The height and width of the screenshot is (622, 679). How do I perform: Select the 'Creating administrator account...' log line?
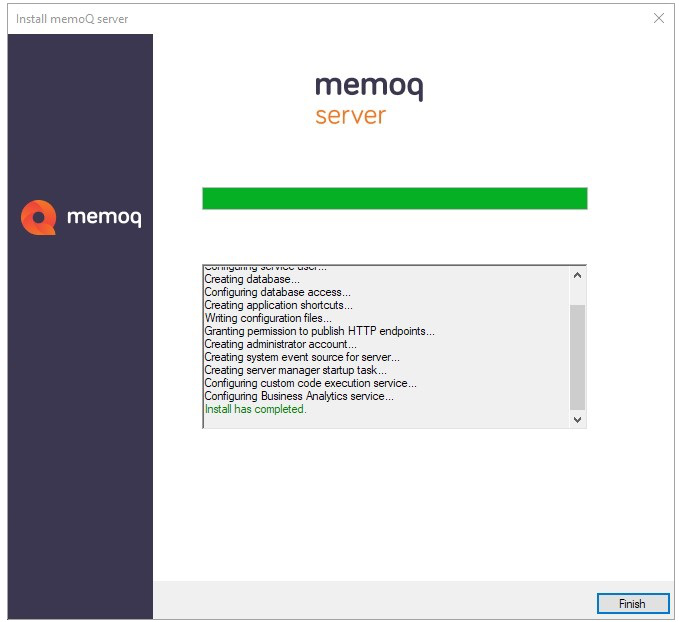point(280,344)
